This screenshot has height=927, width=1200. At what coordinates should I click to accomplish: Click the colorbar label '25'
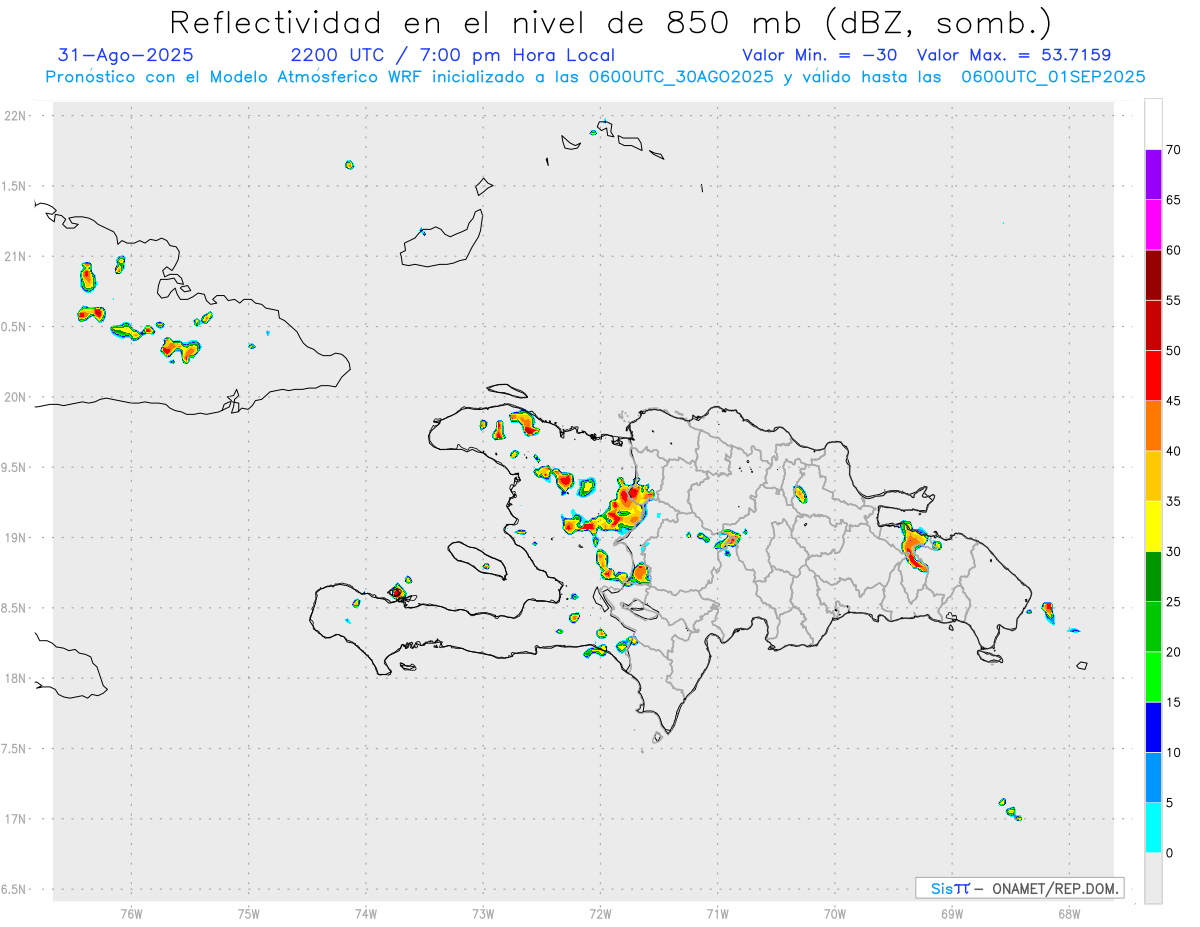[x=1174, y=602]
